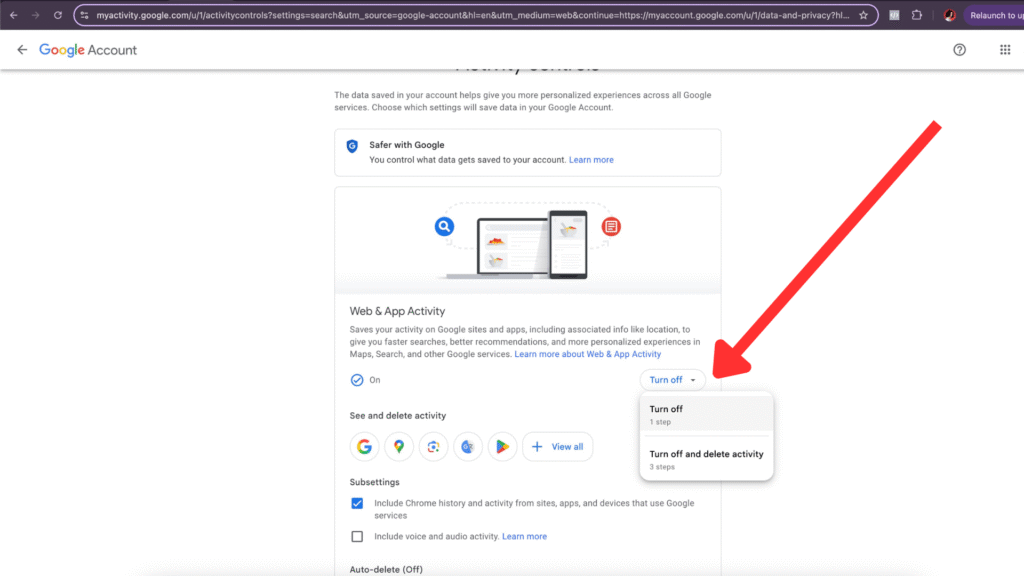Reload the page with the refresh icon
This screenshot has height=576, width=1024.
(x=58, y=15)
